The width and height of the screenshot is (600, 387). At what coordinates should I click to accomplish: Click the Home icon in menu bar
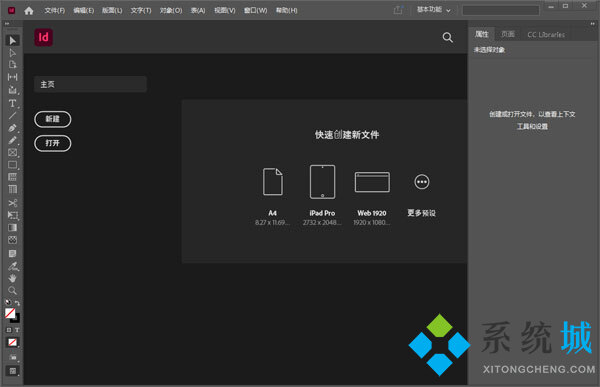coord(29,11)
